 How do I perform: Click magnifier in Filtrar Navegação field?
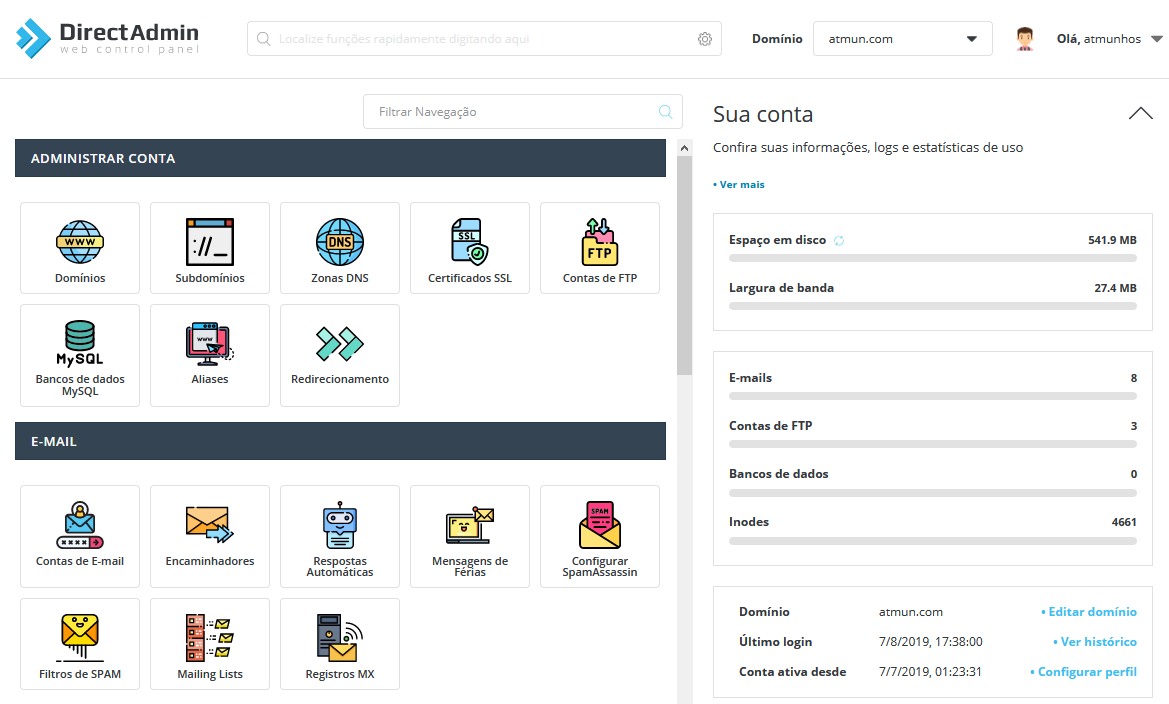[x=666, y=112]
